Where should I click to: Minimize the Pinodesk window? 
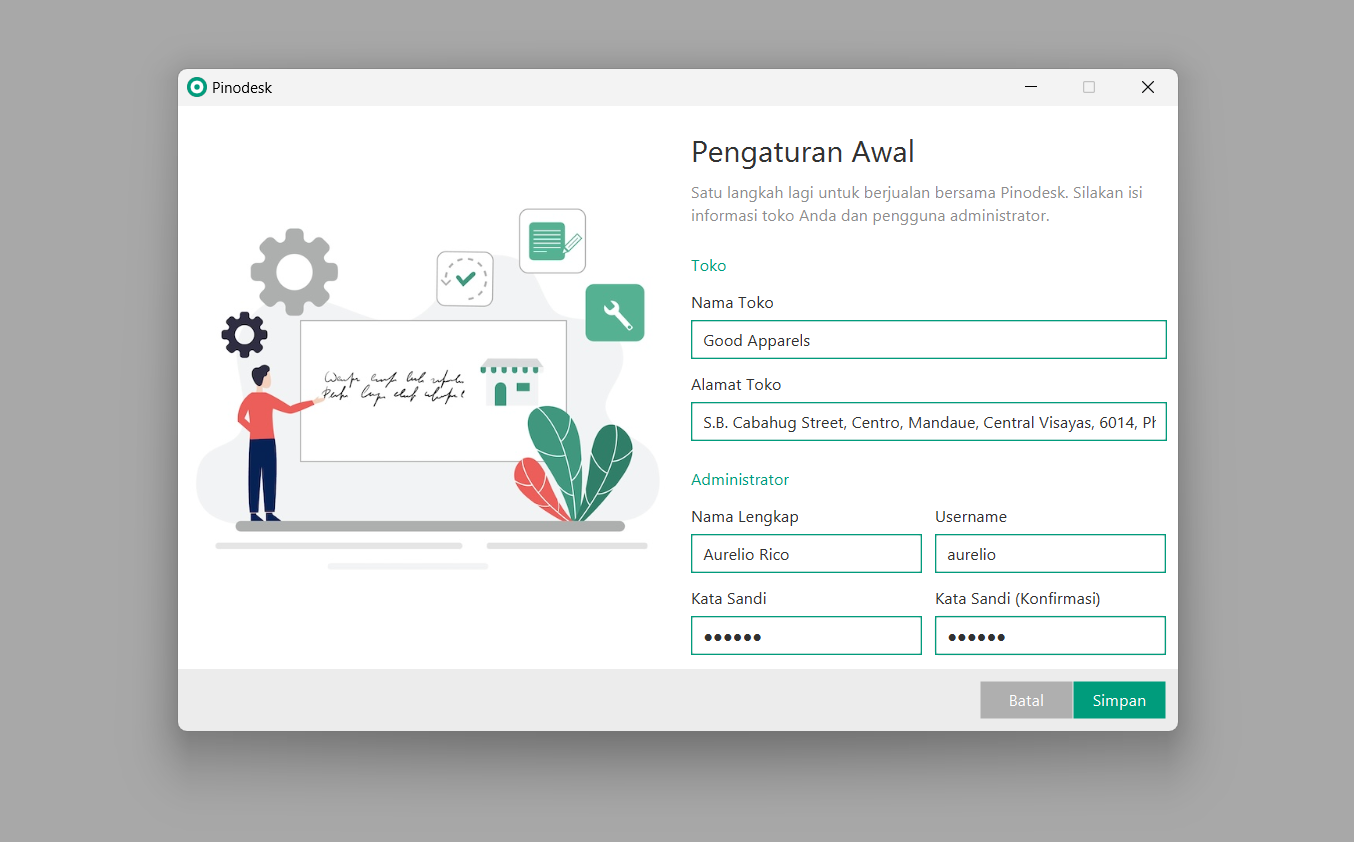point(1031,88)
